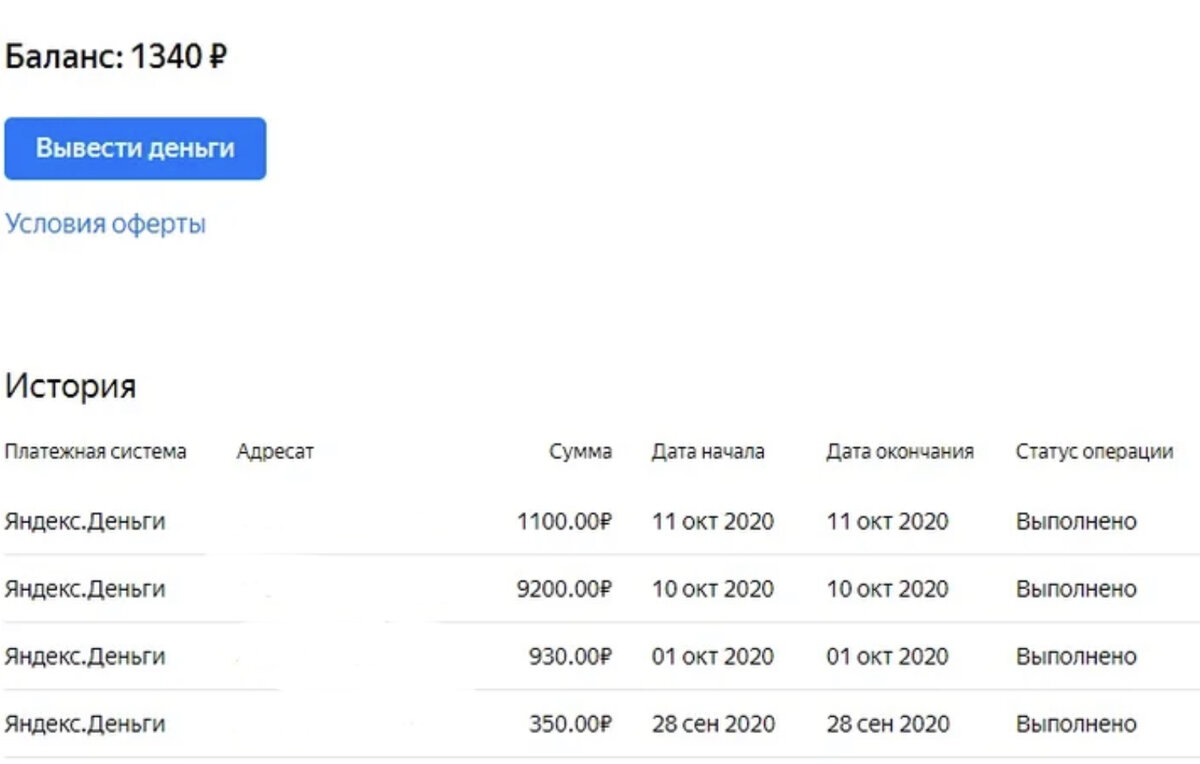Select the start date 10 окт 2020
Image resolution: width=1200 pixels, height=764 pixels.
point(712,589)
